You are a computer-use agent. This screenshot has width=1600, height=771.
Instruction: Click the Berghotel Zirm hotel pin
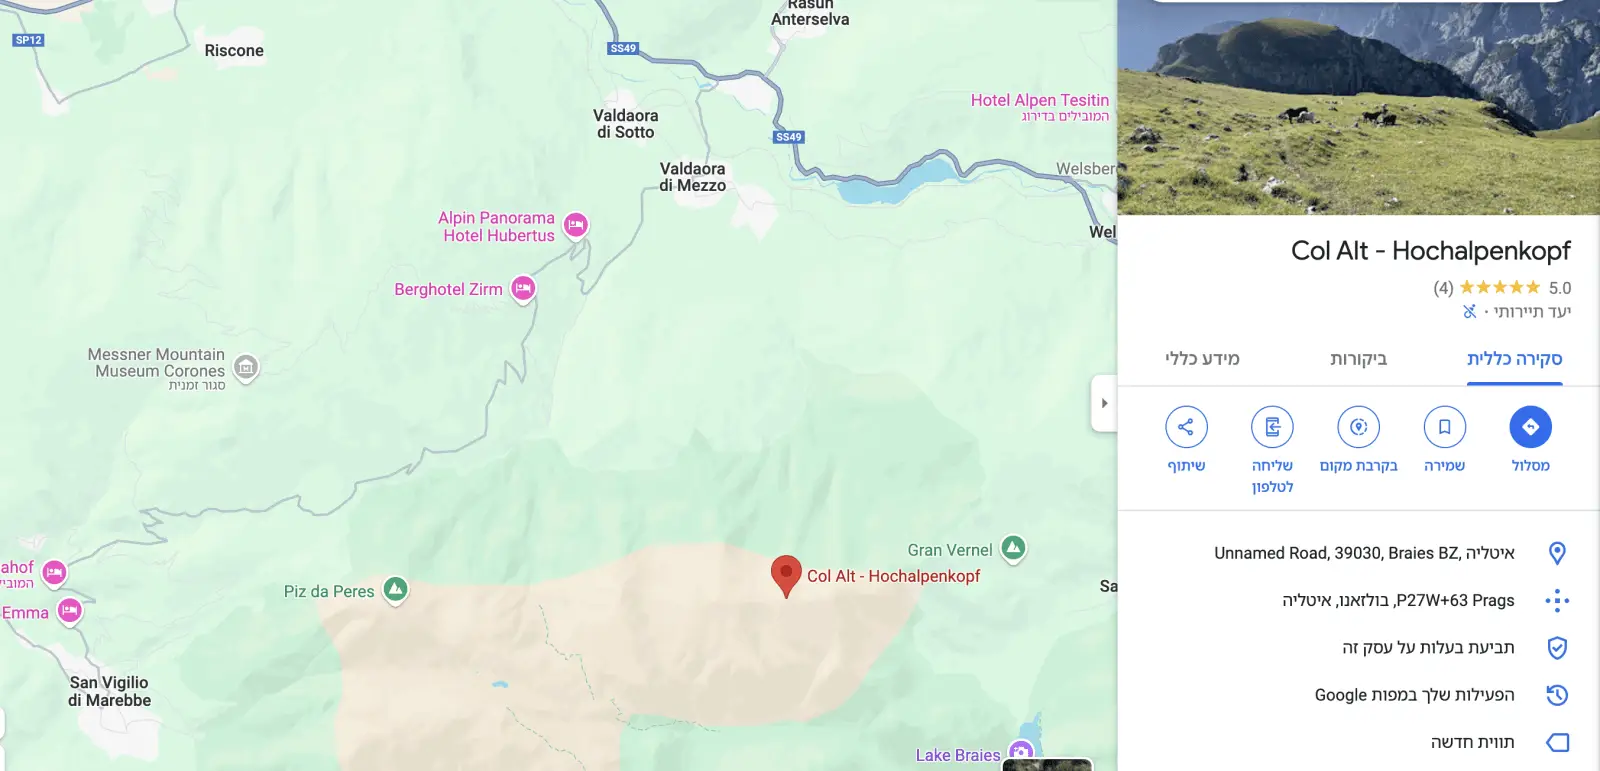[x=523, y=289]
